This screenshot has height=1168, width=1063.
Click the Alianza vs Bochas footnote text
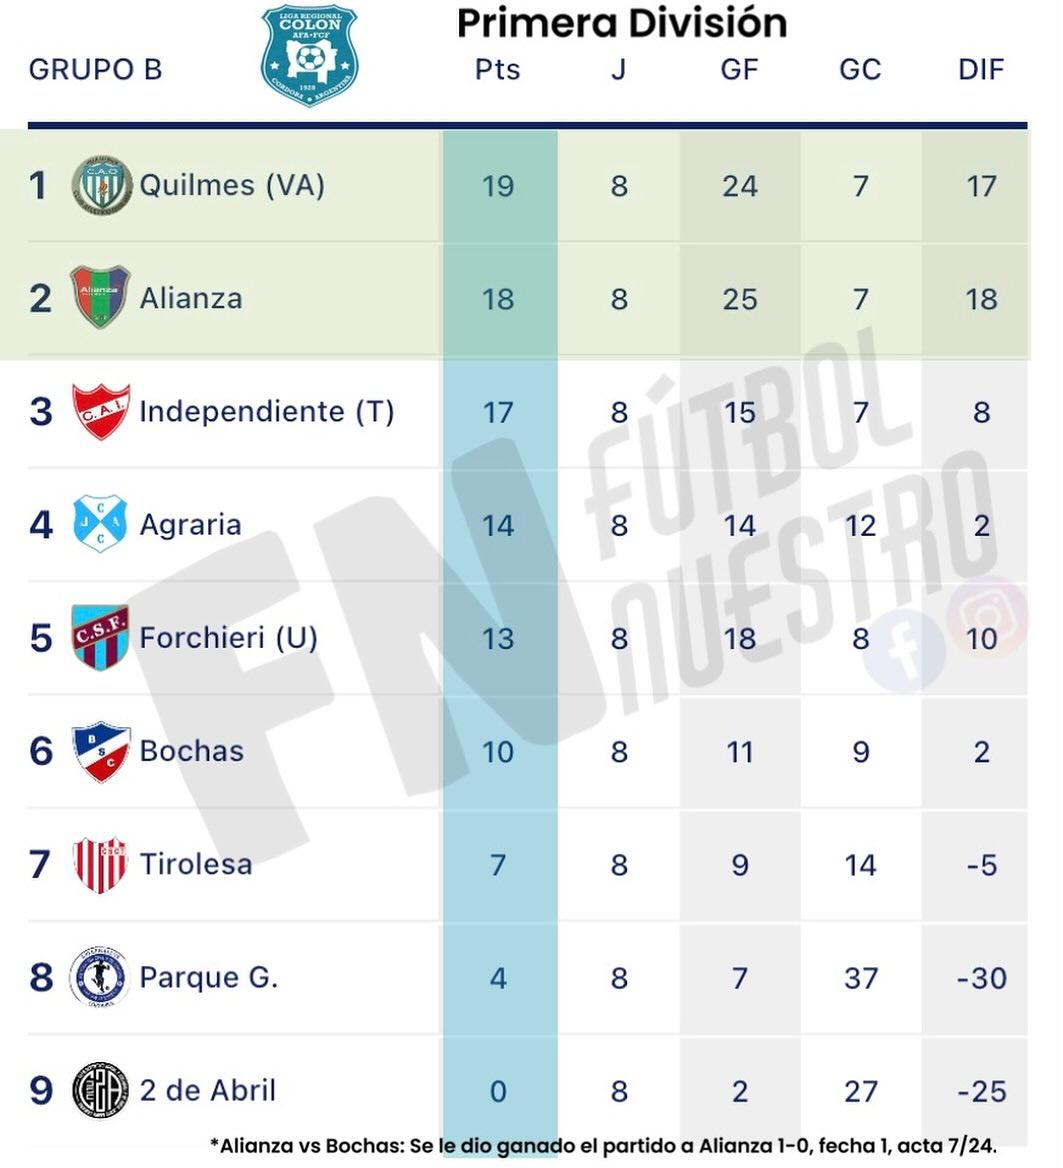coord(604,1146)
